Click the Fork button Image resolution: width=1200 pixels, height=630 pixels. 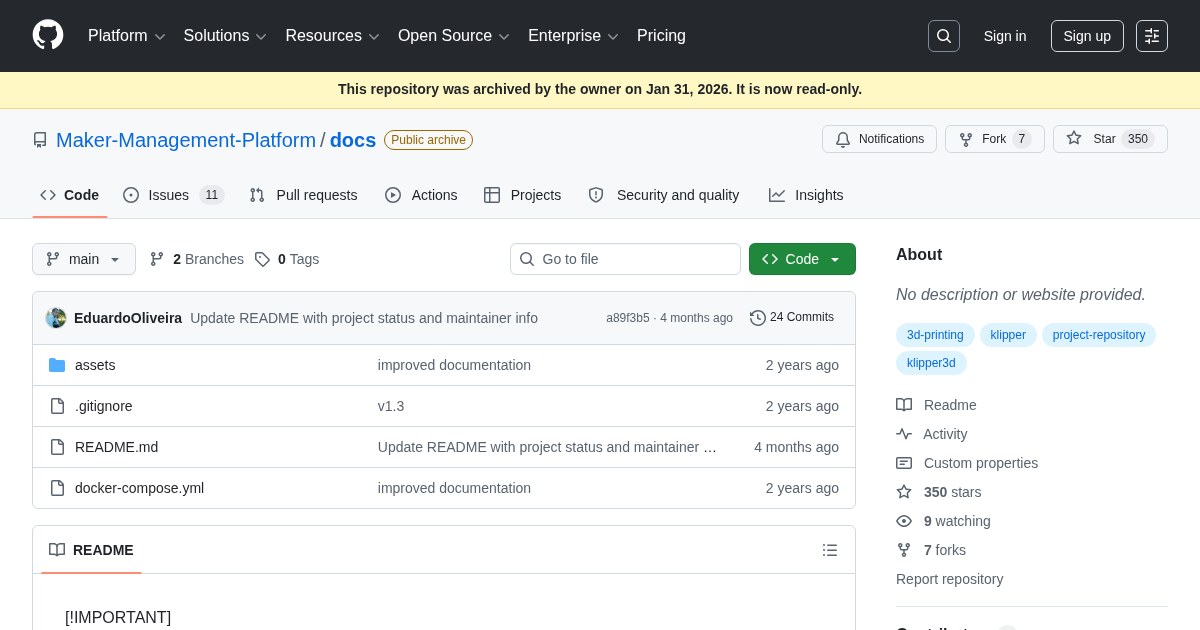click(x=995, y=139)
